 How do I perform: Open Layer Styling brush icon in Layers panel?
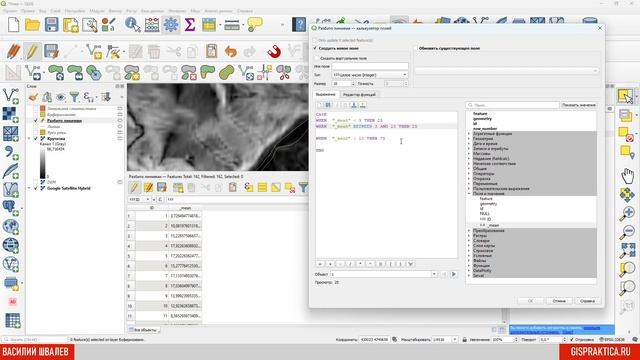click(x=33, y=97)
